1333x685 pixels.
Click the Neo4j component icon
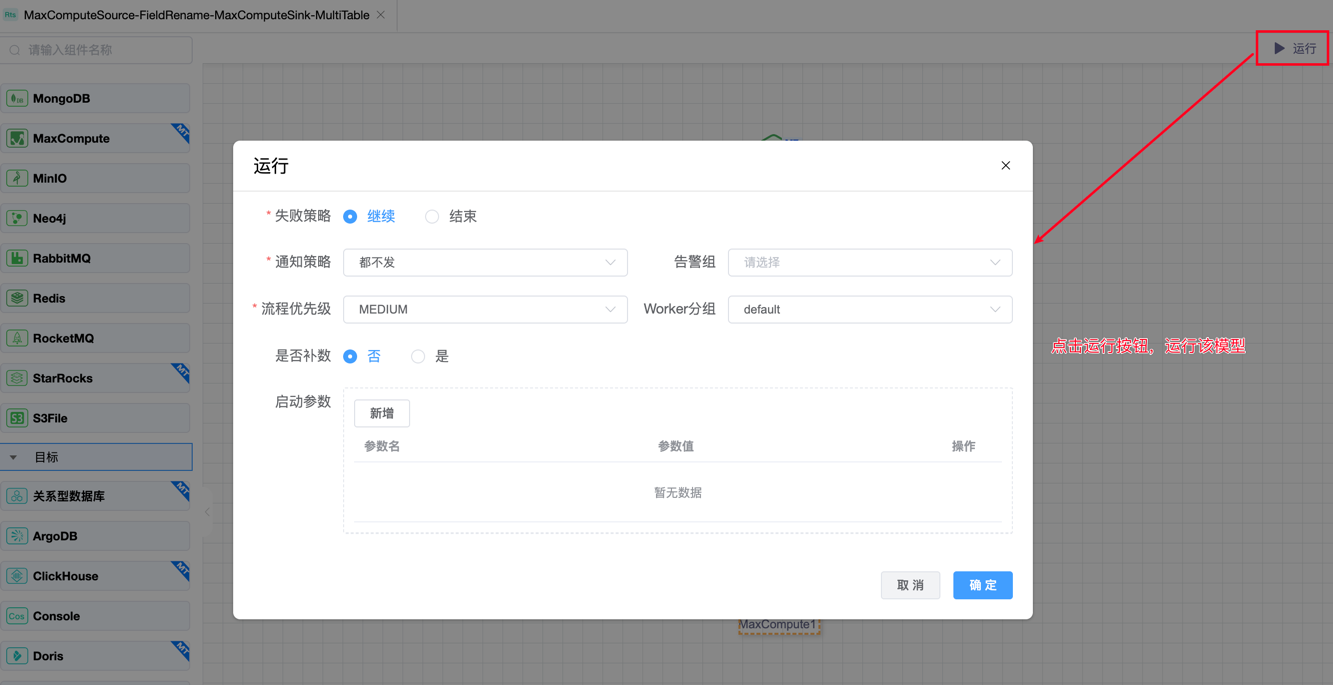point(17,218)
